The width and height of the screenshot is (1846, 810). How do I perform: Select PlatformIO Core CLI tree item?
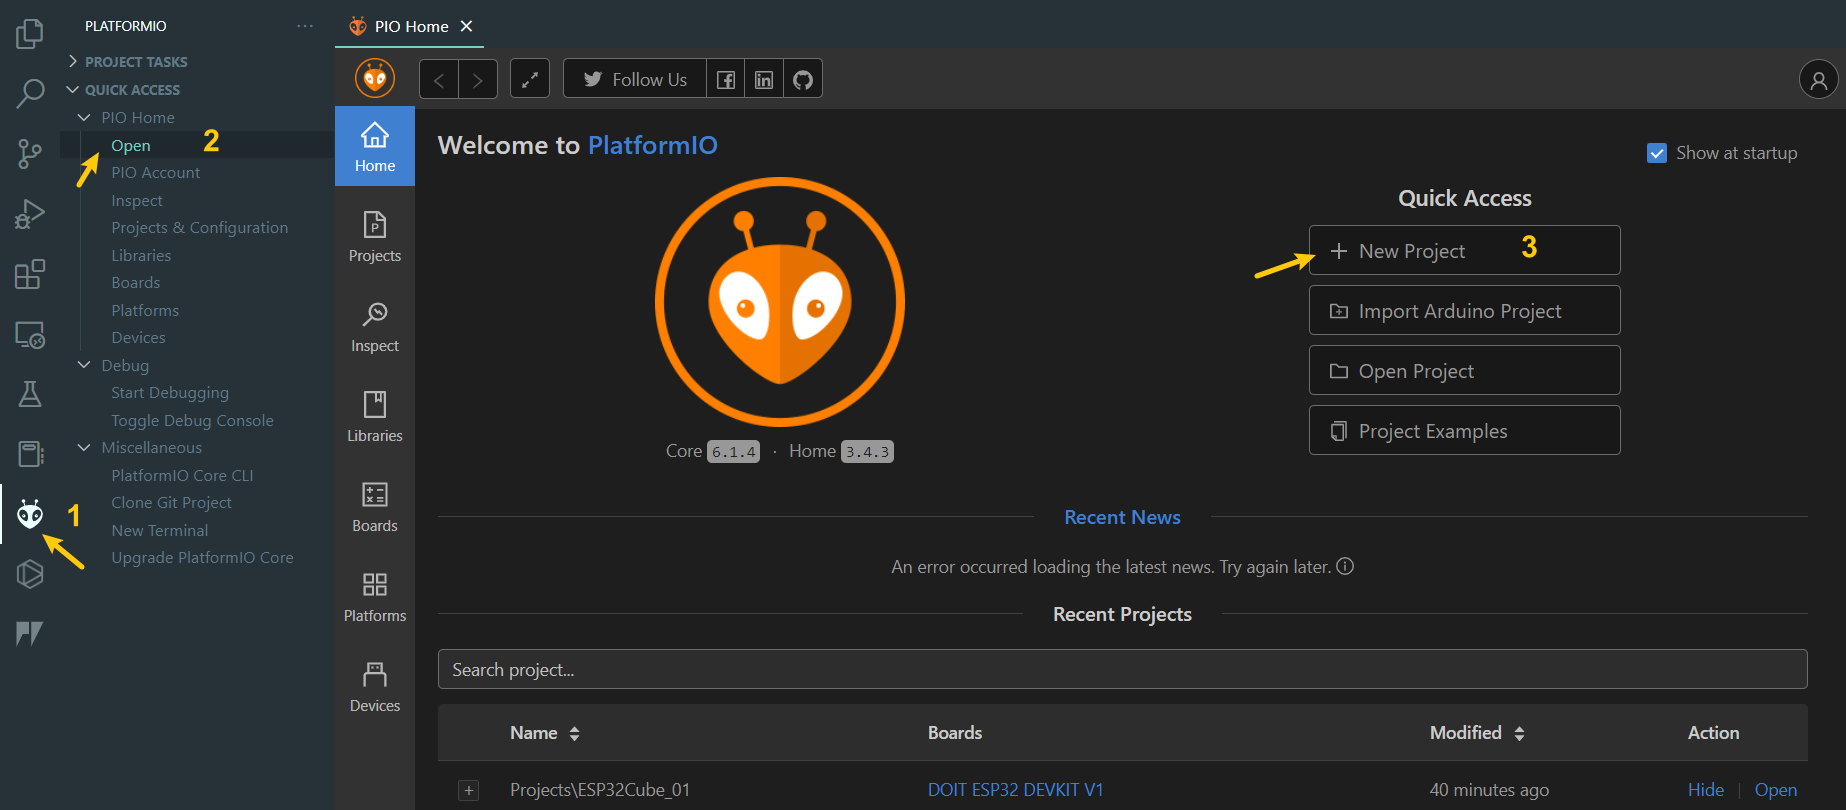(x=182, y=475)
